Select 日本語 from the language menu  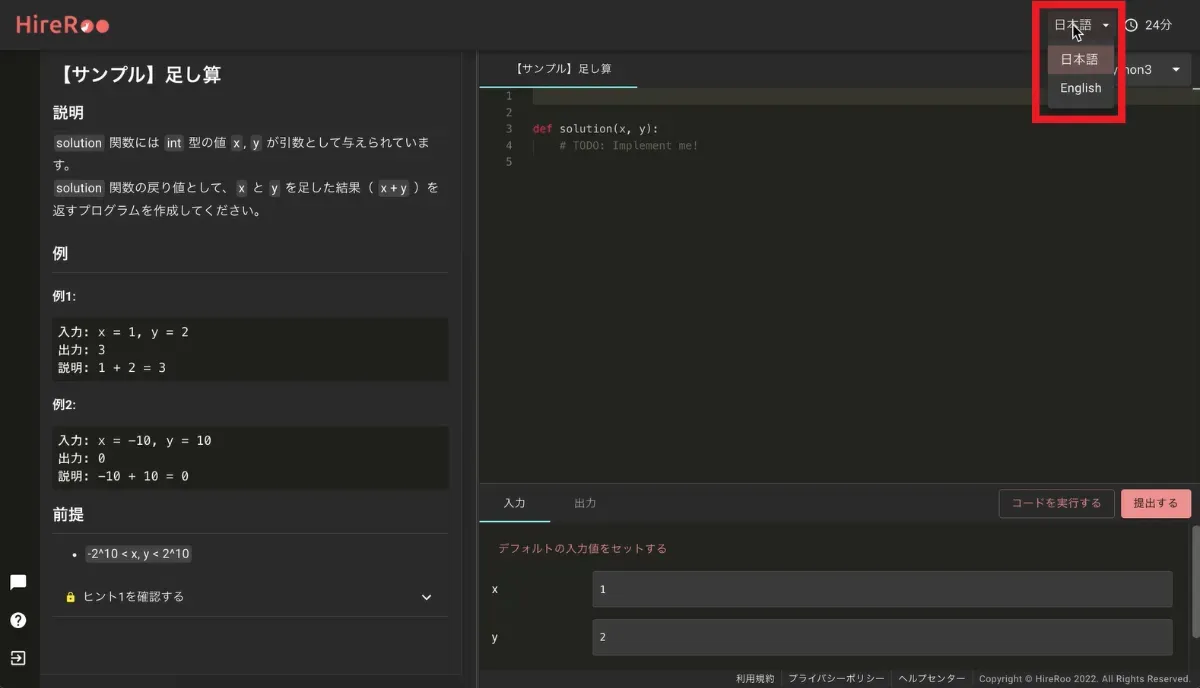1080,59
